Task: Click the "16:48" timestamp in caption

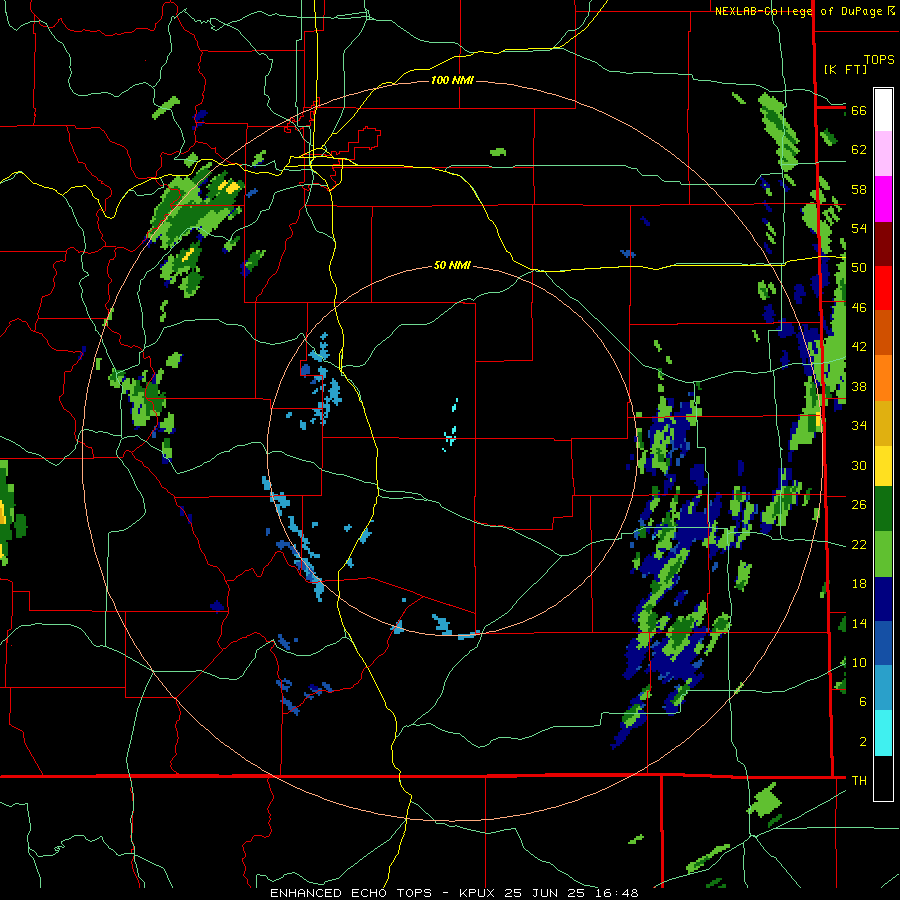Action: coord(616,893)
